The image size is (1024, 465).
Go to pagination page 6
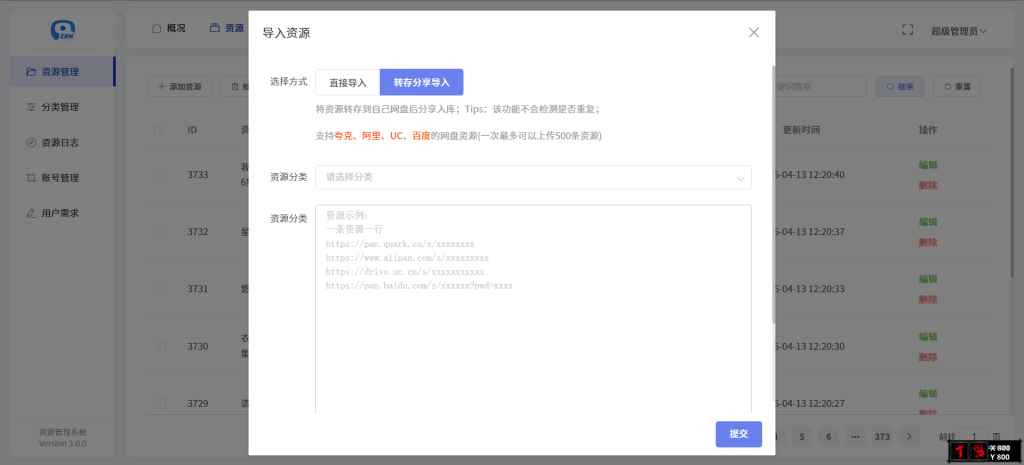point(828,436)
